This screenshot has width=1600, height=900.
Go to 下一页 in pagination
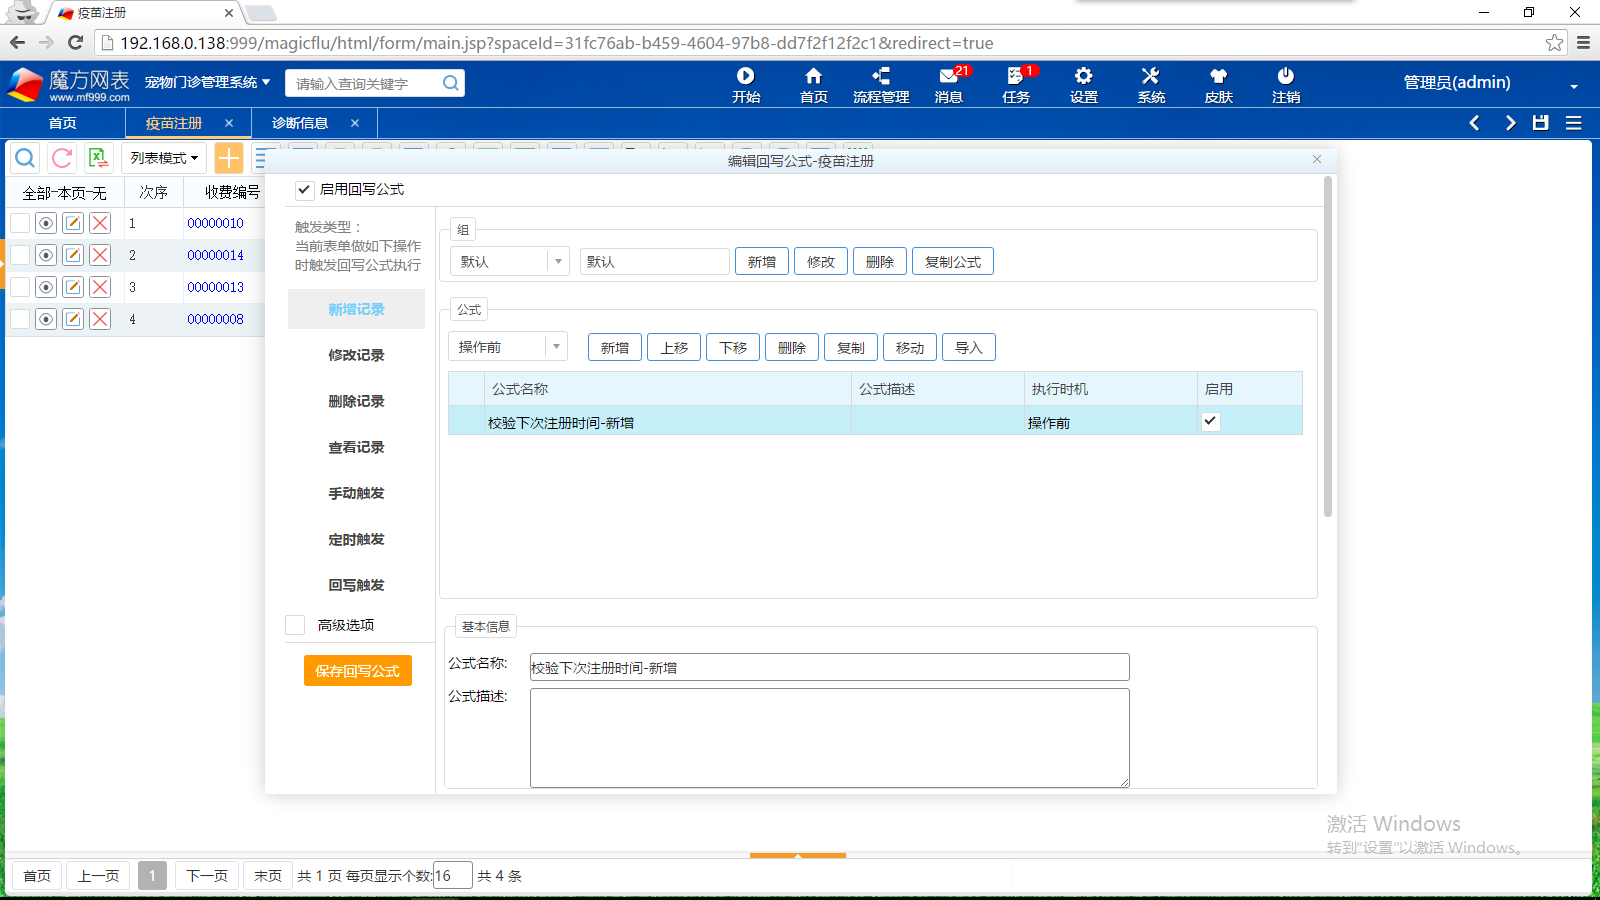point(207,876)
